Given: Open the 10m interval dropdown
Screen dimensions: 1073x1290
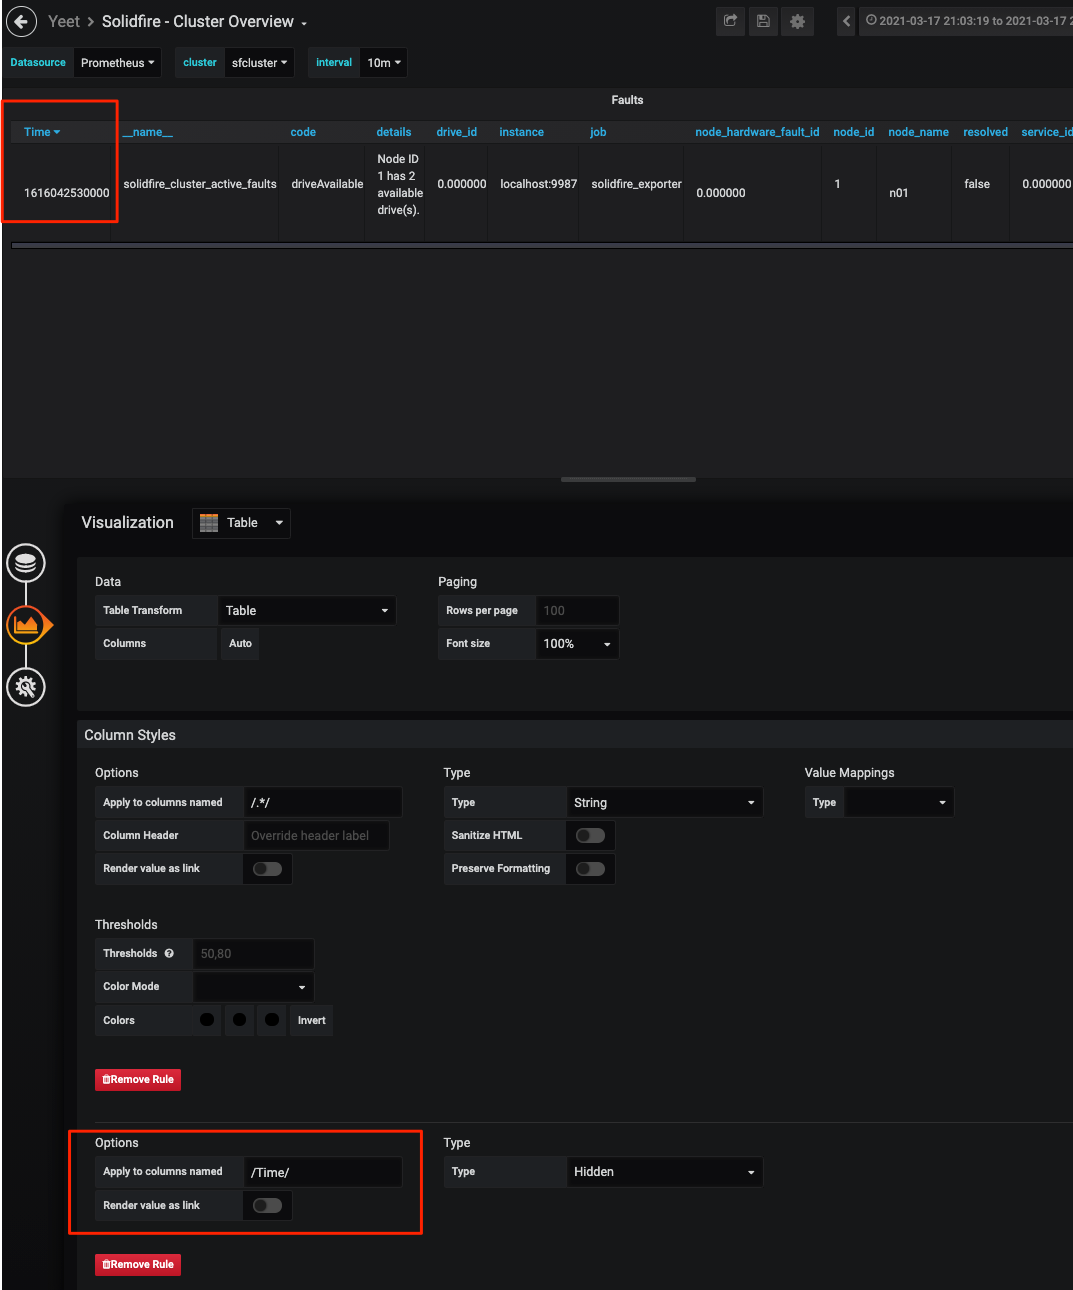Looking at the screenshot, I should tap(384, 63).
